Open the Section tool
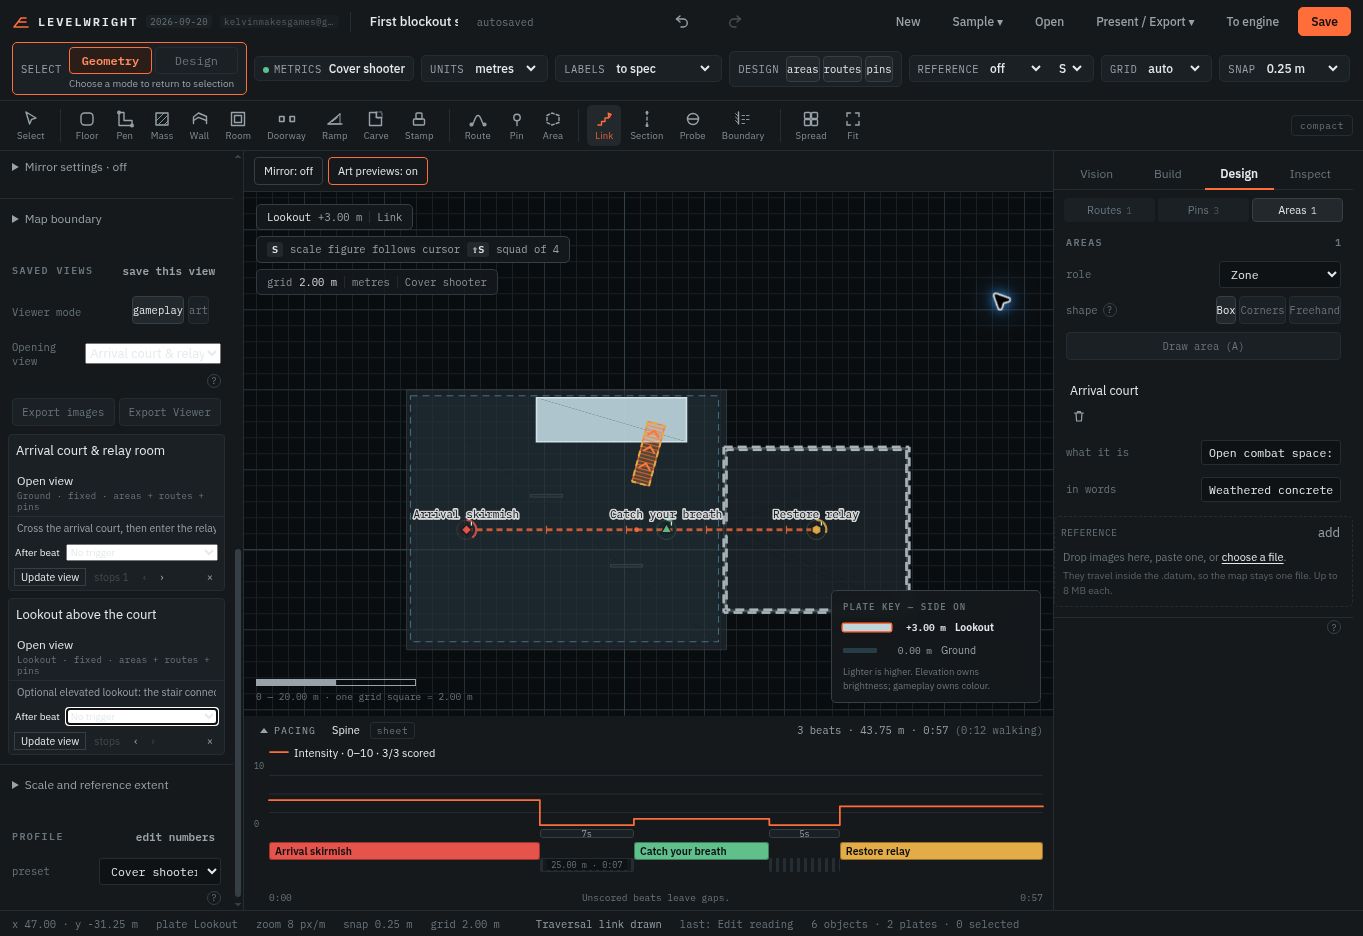 pos(647,126)
